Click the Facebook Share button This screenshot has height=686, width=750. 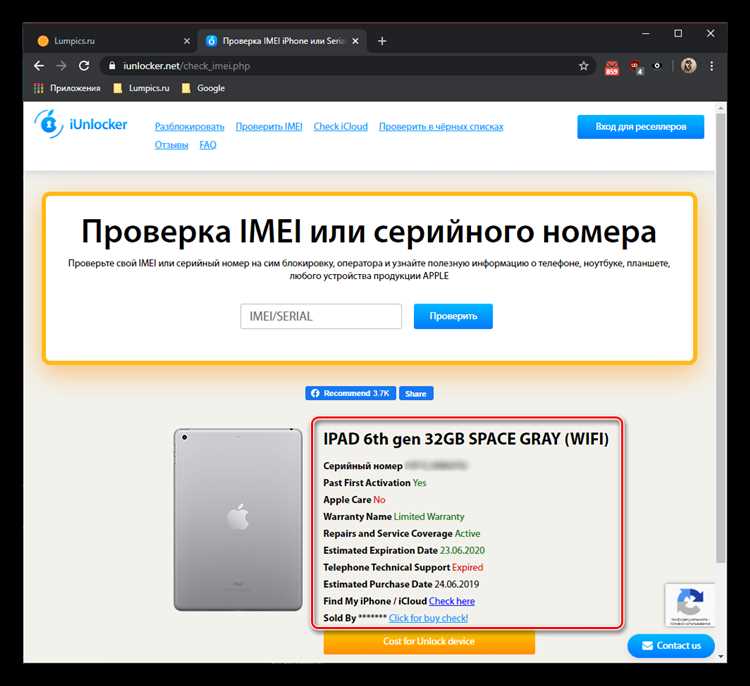click(416, 393)
